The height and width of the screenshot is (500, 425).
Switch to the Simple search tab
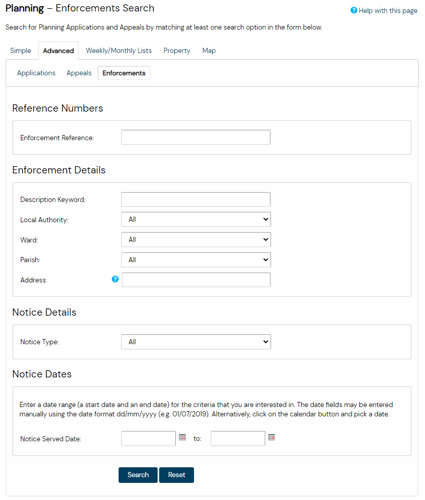[x=21, y=51]
